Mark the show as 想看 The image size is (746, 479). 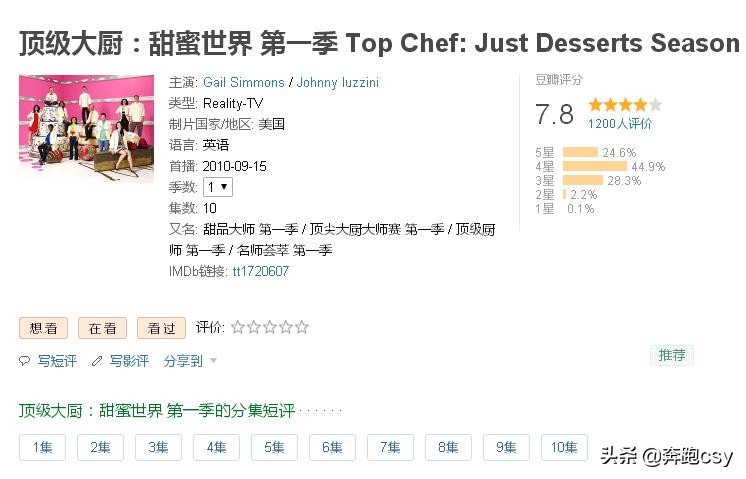(x=44, y=328)
